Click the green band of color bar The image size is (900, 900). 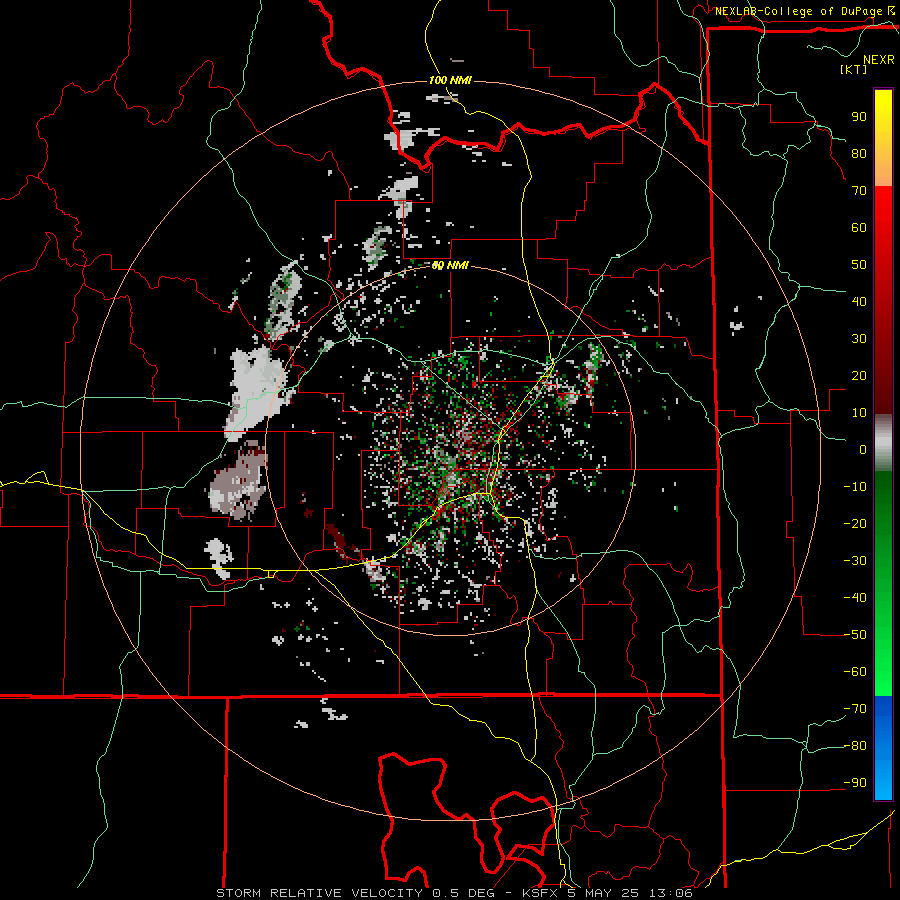point(883,584)
